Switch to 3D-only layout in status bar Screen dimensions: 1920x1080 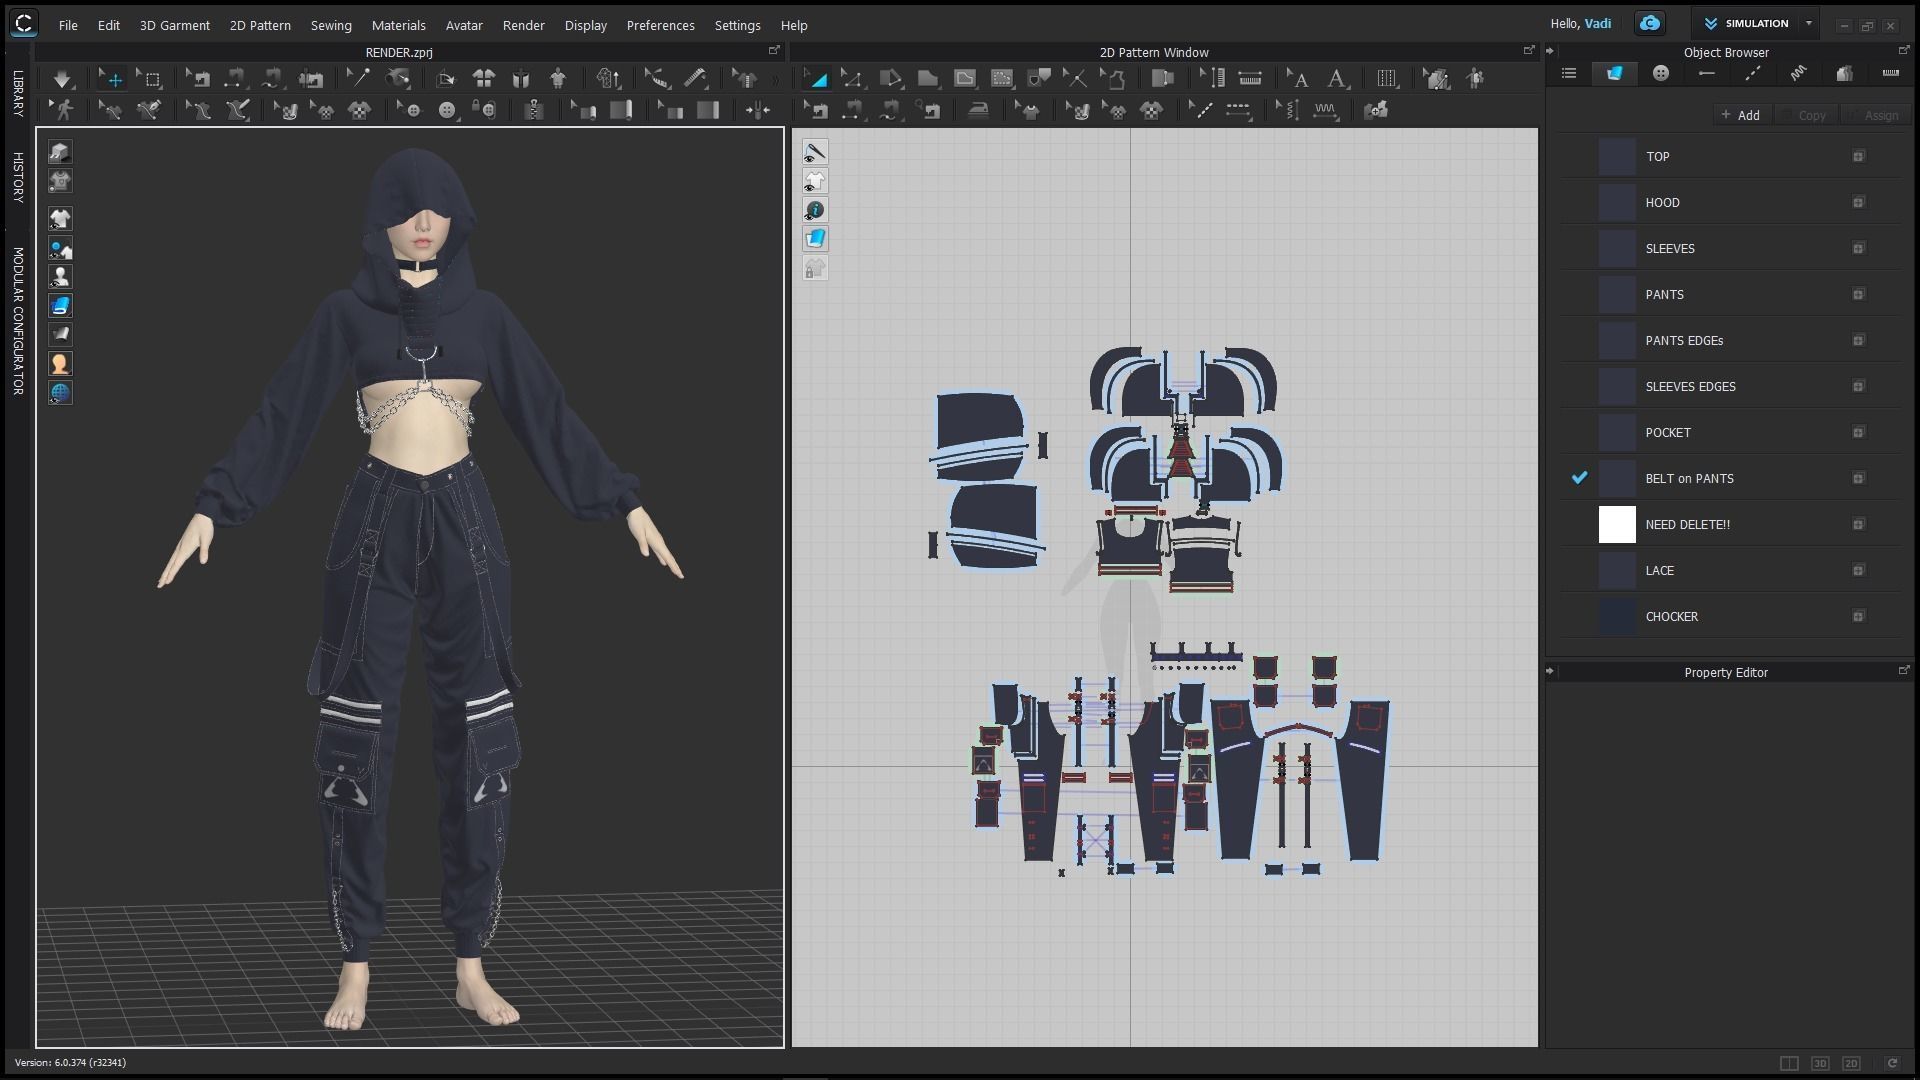tap(1820, 1063)
